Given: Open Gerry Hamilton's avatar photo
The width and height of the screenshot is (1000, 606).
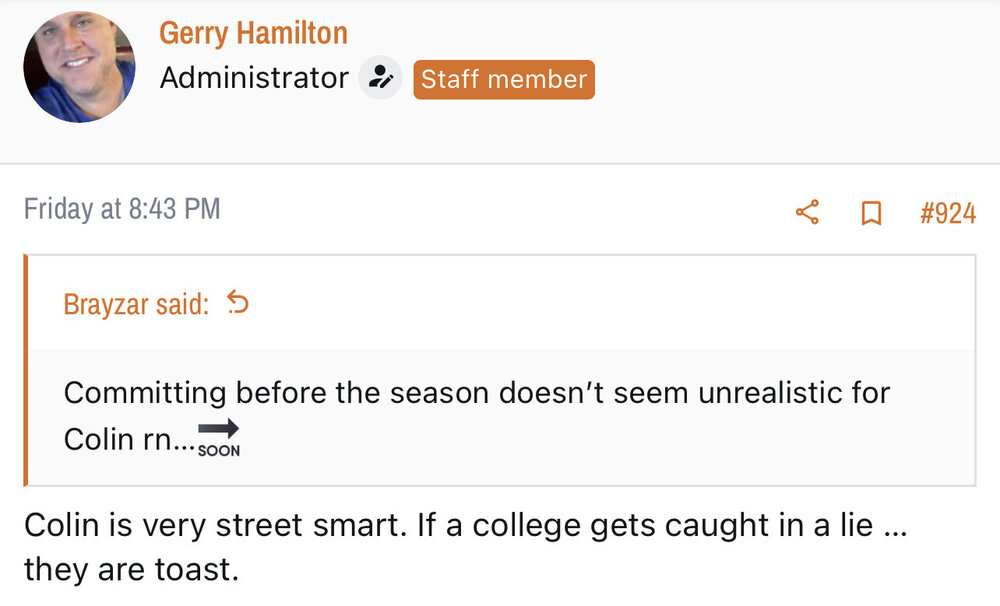Looking at the screenshot, I should tap(79, 68).
